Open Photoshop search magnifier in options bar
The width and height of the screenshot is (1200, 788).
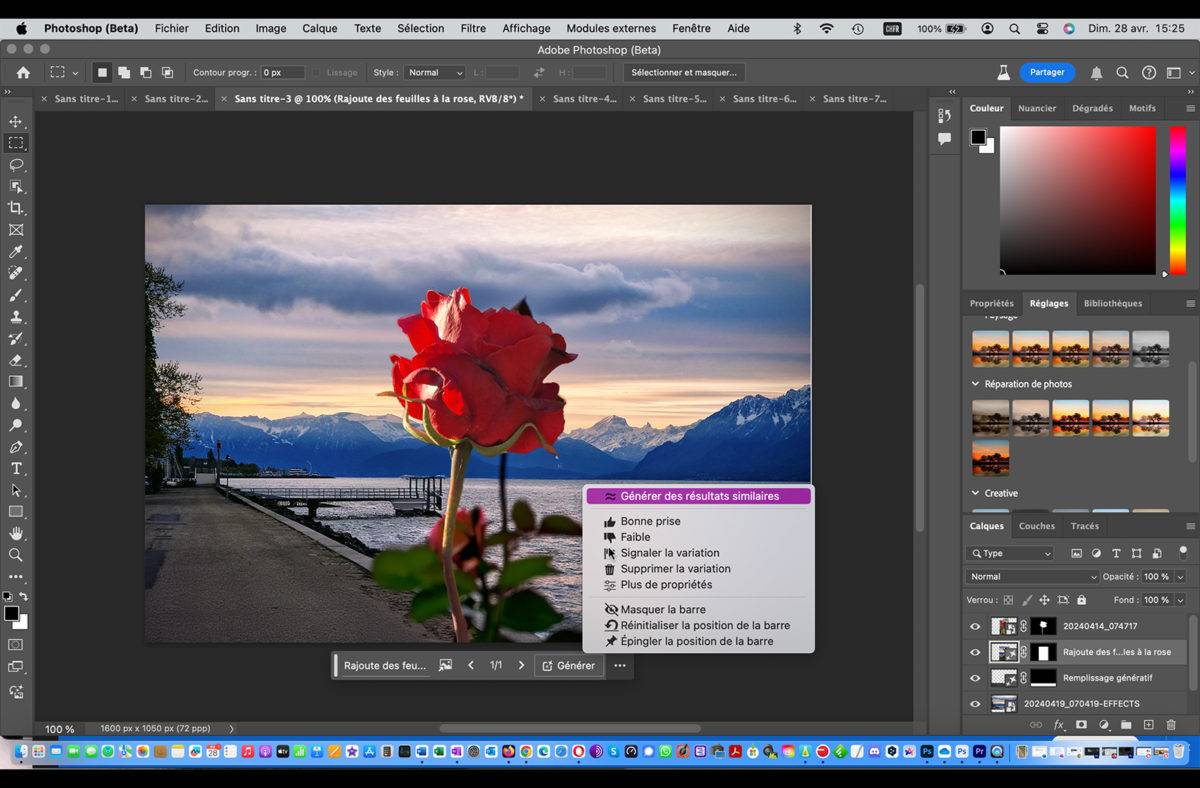[1122, 72]
